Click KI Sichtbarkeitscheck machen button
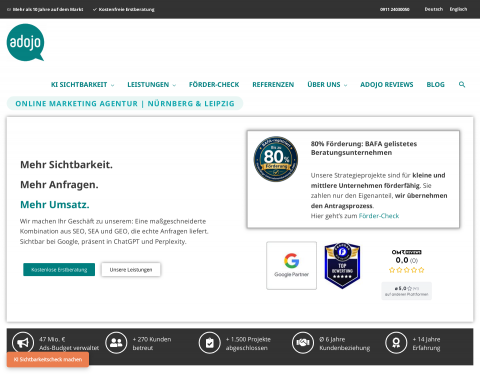 point(48,359)
